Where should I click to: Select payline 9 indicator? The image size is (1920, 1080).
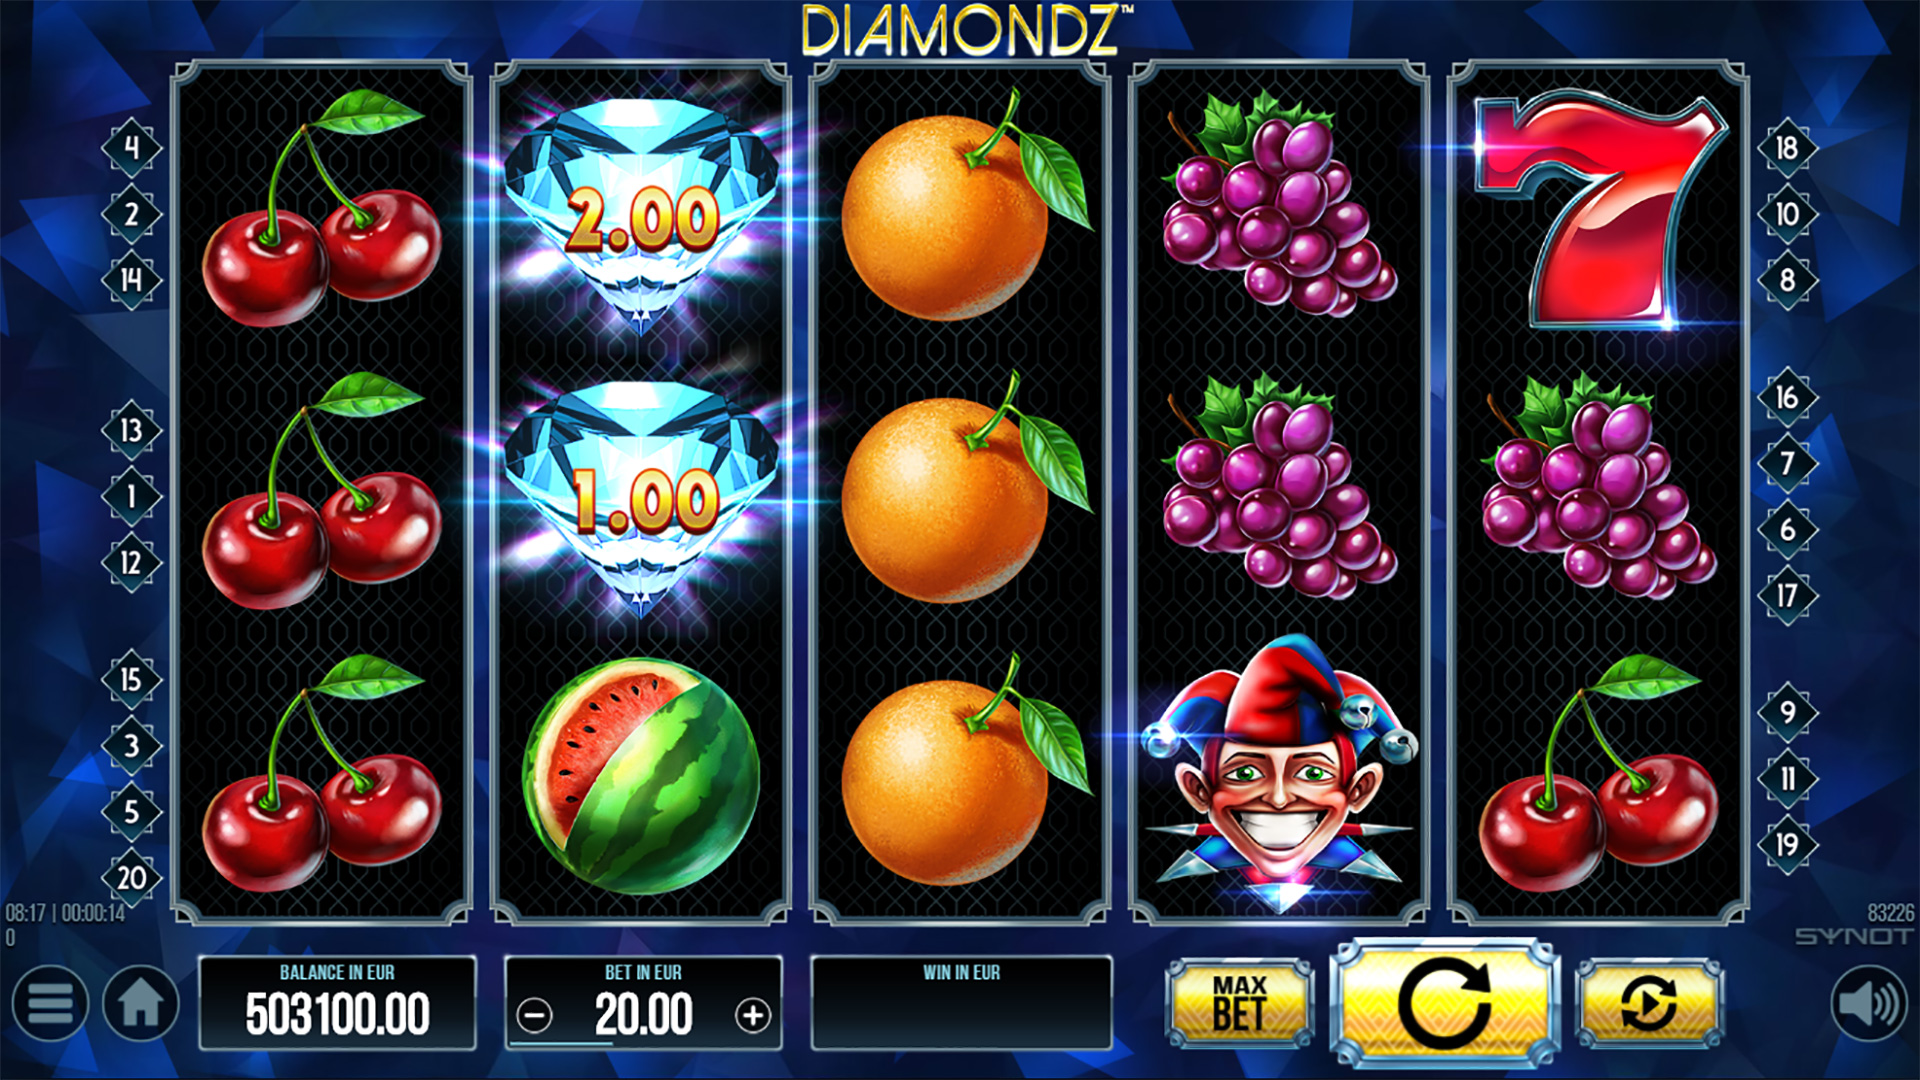(1787, 712)
